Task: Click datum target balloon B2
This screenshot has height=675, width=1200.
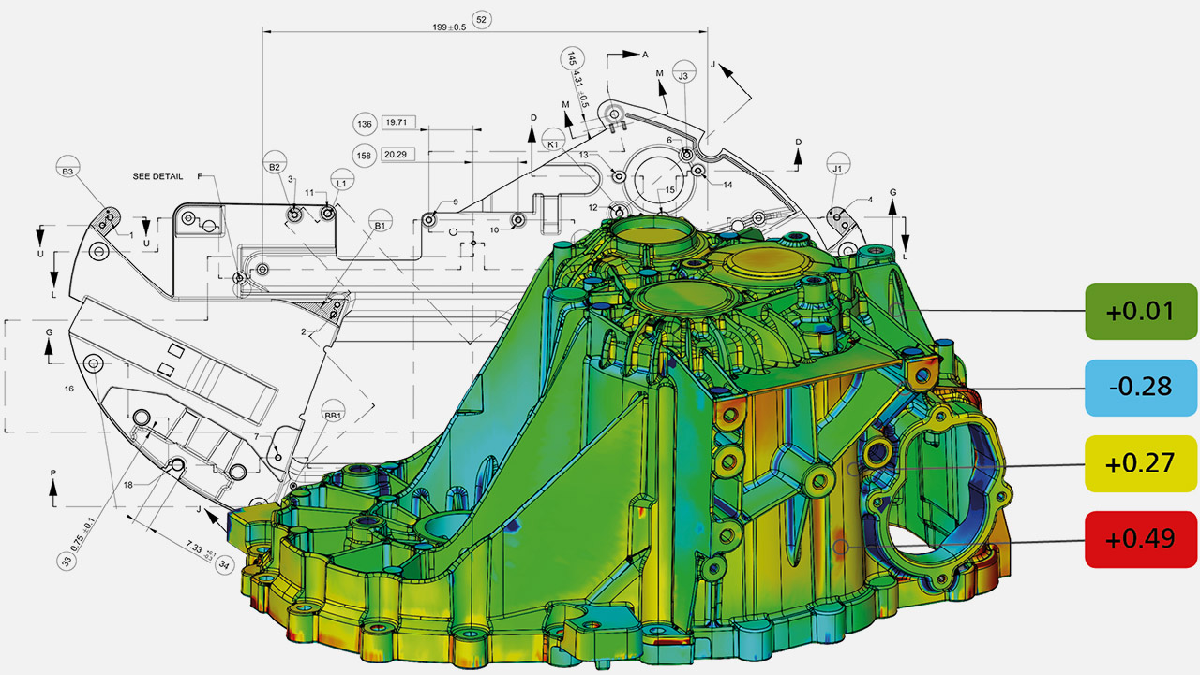Action: click(x=274, y=166)
